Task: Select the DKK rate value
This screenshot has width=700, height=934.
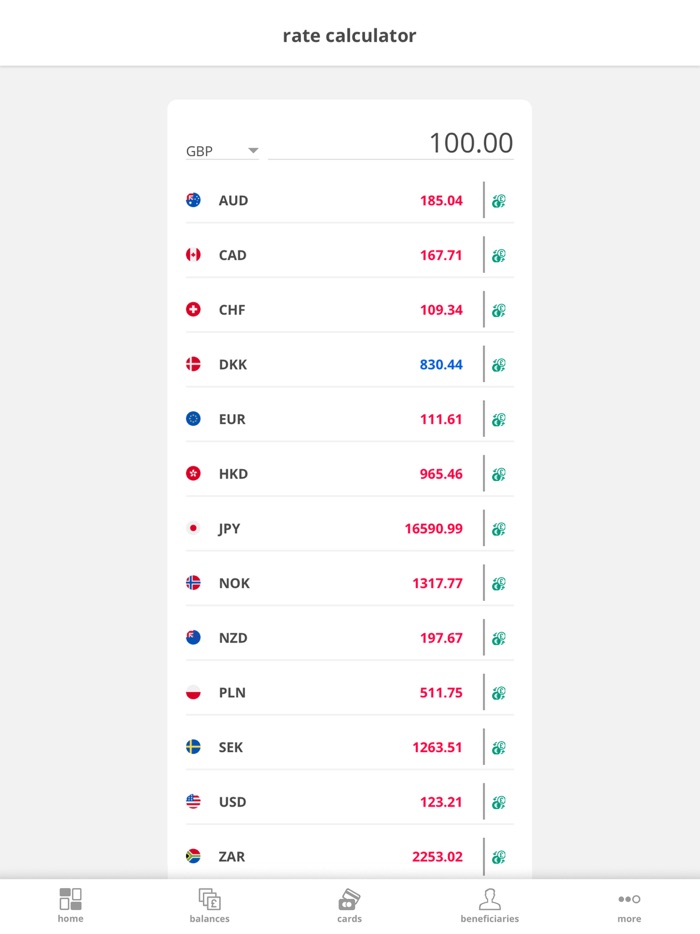Action: tap(441, 364)
